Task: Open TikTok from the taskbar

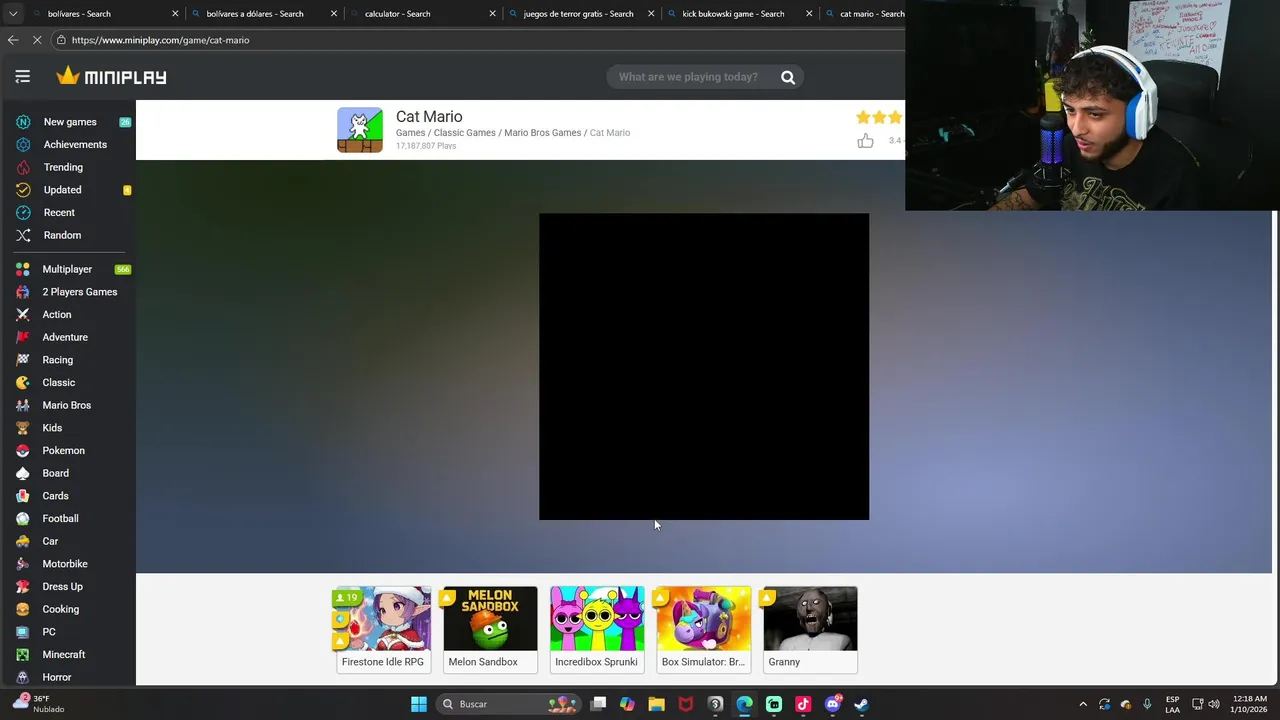Action: point(803,704)
